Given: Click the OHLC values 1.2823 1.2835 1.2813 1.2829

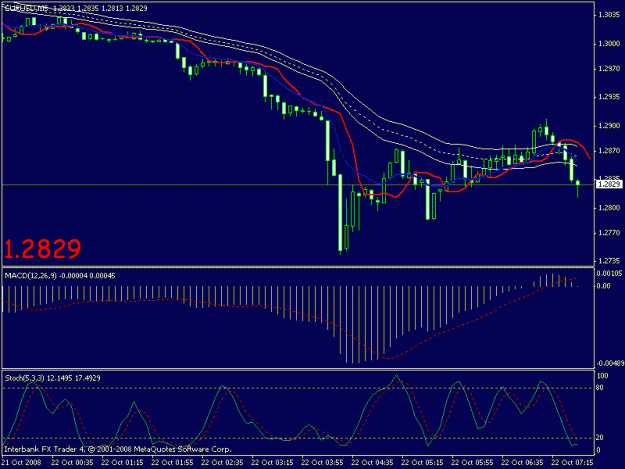Looking at the screenshot, I should (x=100, y=8).
